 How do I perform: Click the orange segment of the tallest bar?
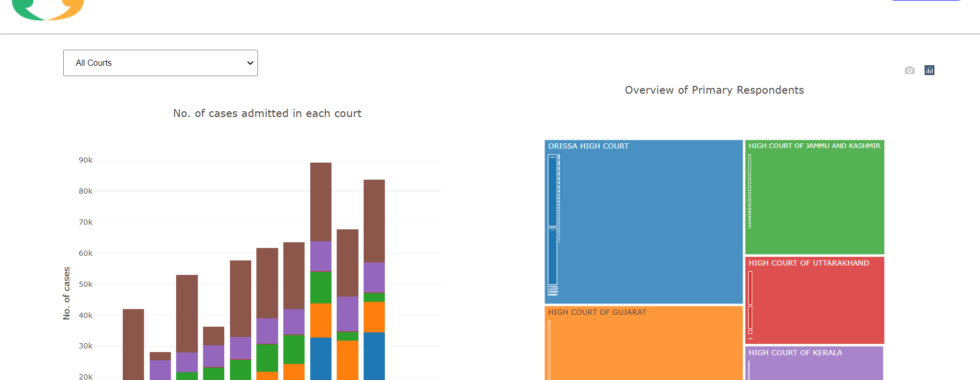(321, 321)
